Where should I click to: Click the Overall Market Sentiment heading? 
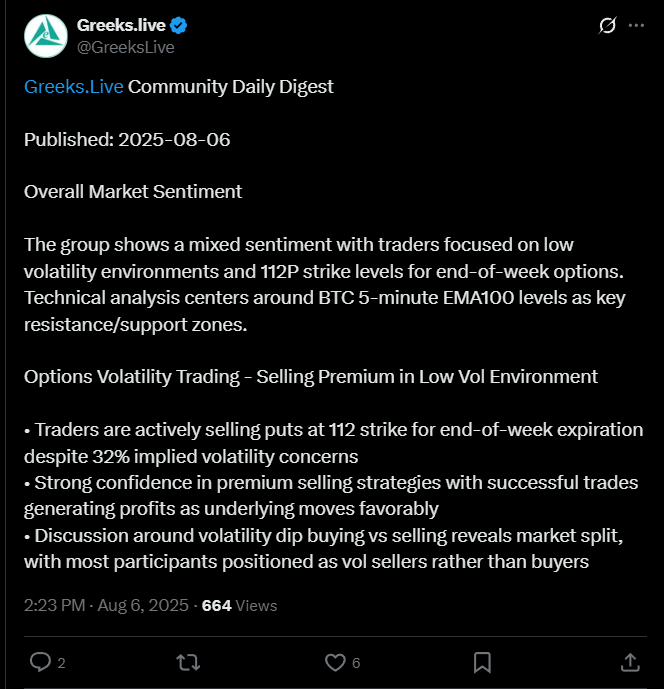click(133, 192)
